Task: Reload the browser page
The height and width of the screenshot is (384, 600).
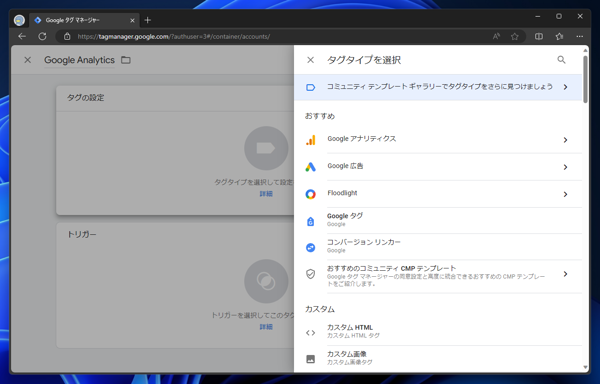Action: (42, 36)
